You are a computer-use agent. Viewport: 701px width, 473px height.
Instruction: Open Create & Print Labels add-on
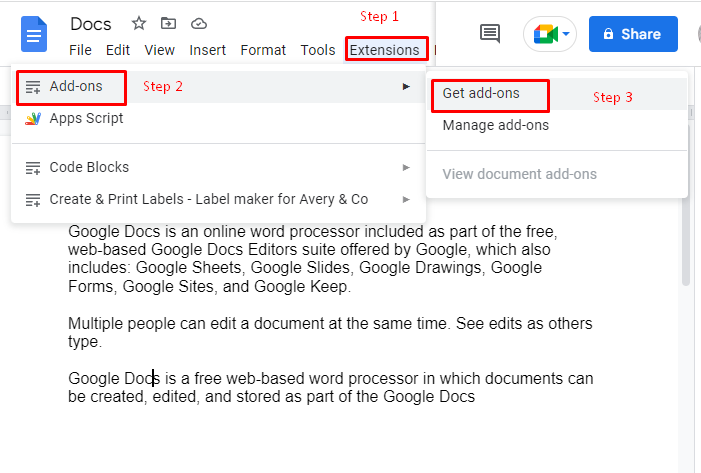pos(218,199)
